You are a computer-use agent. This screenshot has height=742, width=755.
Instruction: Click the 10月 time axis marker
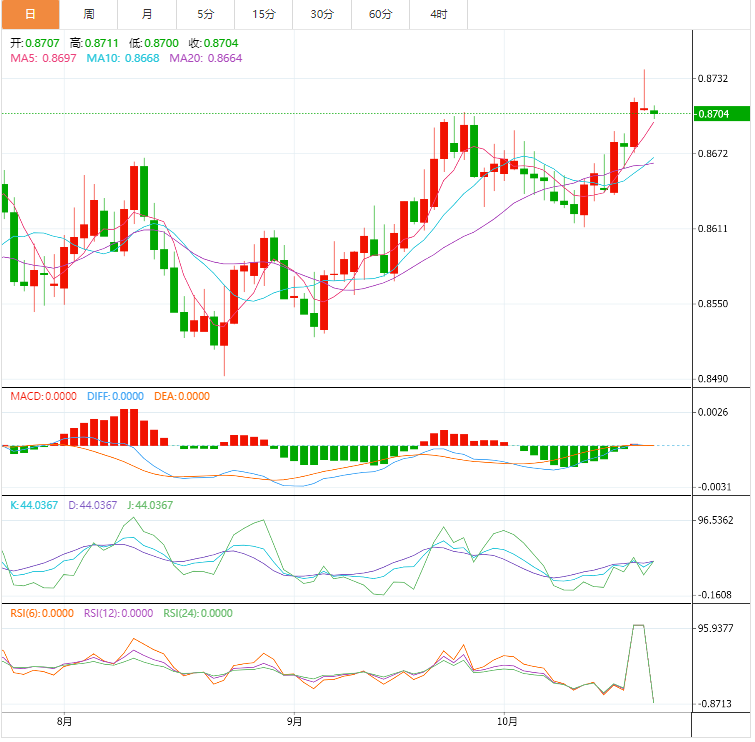[507, 721]
